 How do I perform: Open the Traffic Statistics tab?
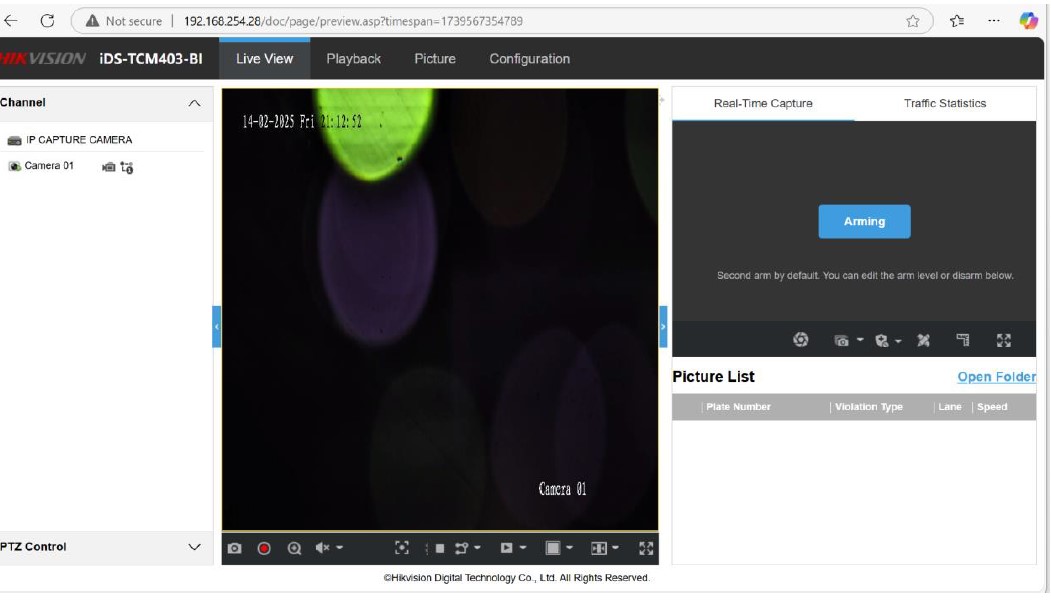pyautogui.click(x=944, y=103)
